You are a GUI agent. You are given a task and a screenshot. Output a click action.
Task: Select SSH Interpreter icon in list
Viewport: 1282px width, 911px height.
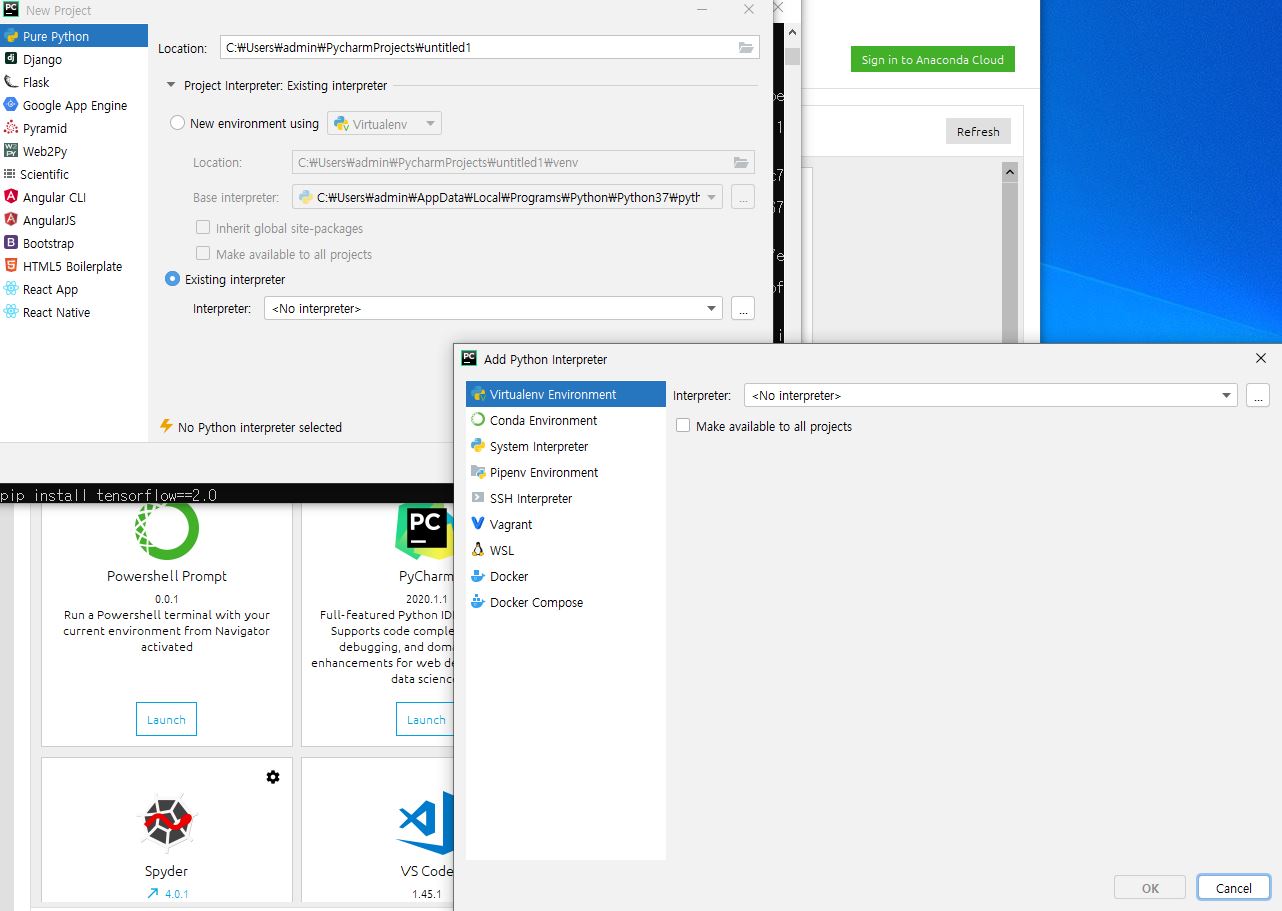[x=479, y=498]
